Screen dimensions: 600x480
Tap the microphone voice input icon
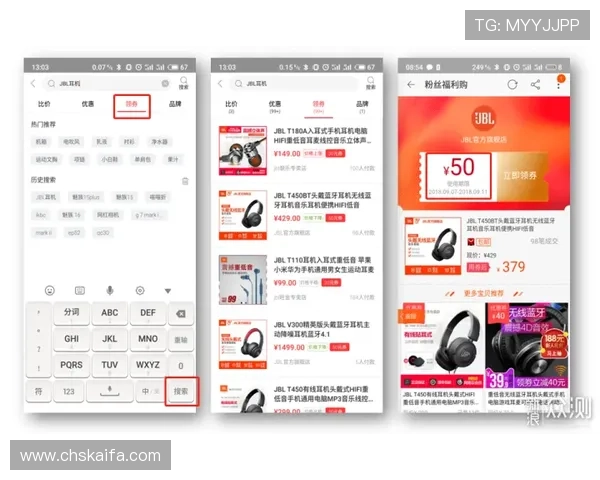[109, 290]
